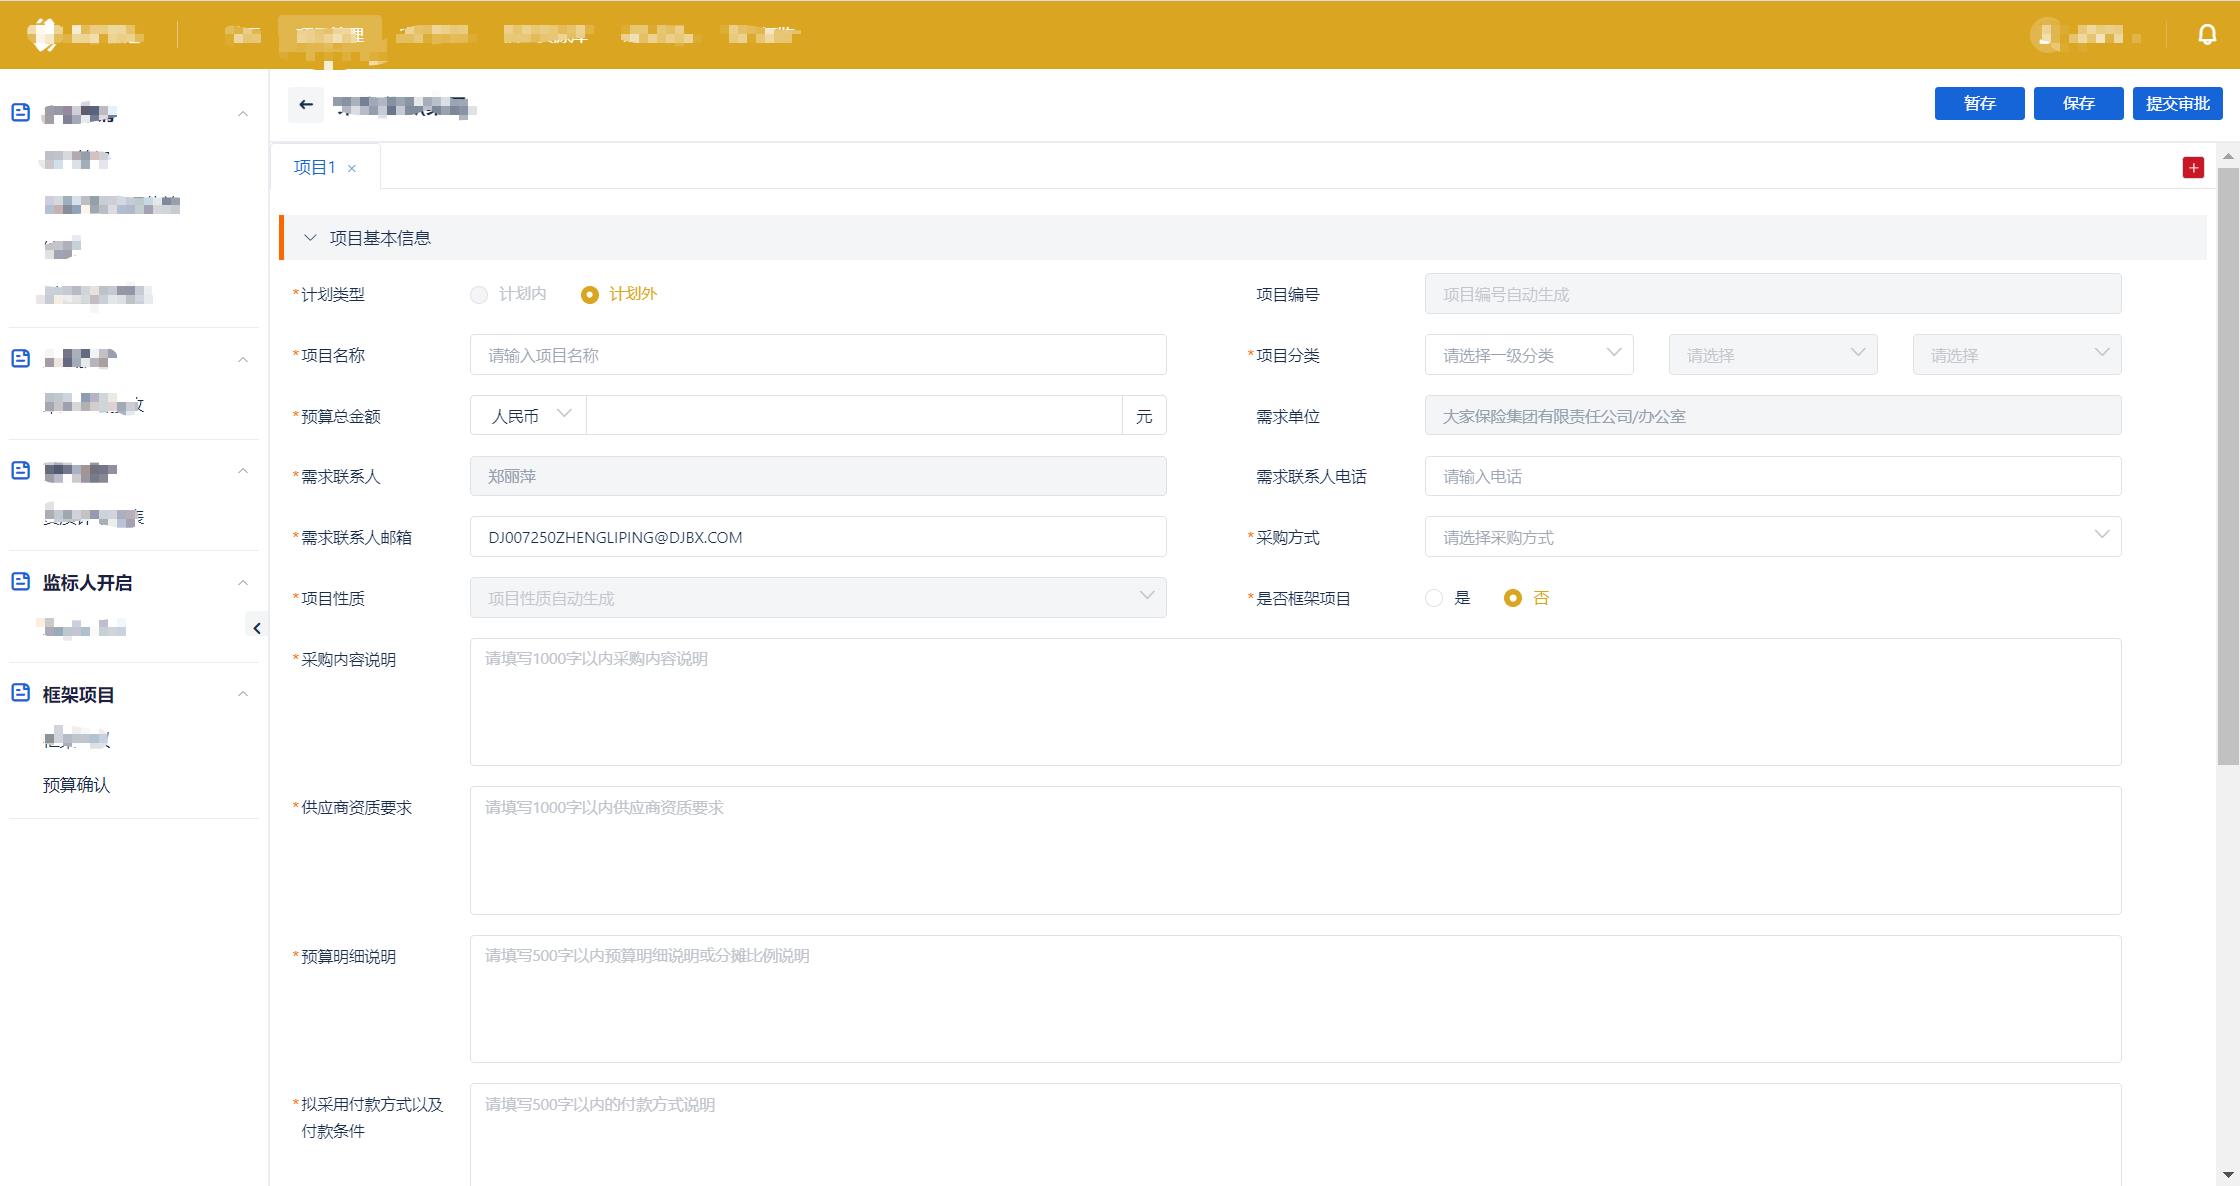Select the 计划外 radio option
The image size is (2240, 1186).
590,295
